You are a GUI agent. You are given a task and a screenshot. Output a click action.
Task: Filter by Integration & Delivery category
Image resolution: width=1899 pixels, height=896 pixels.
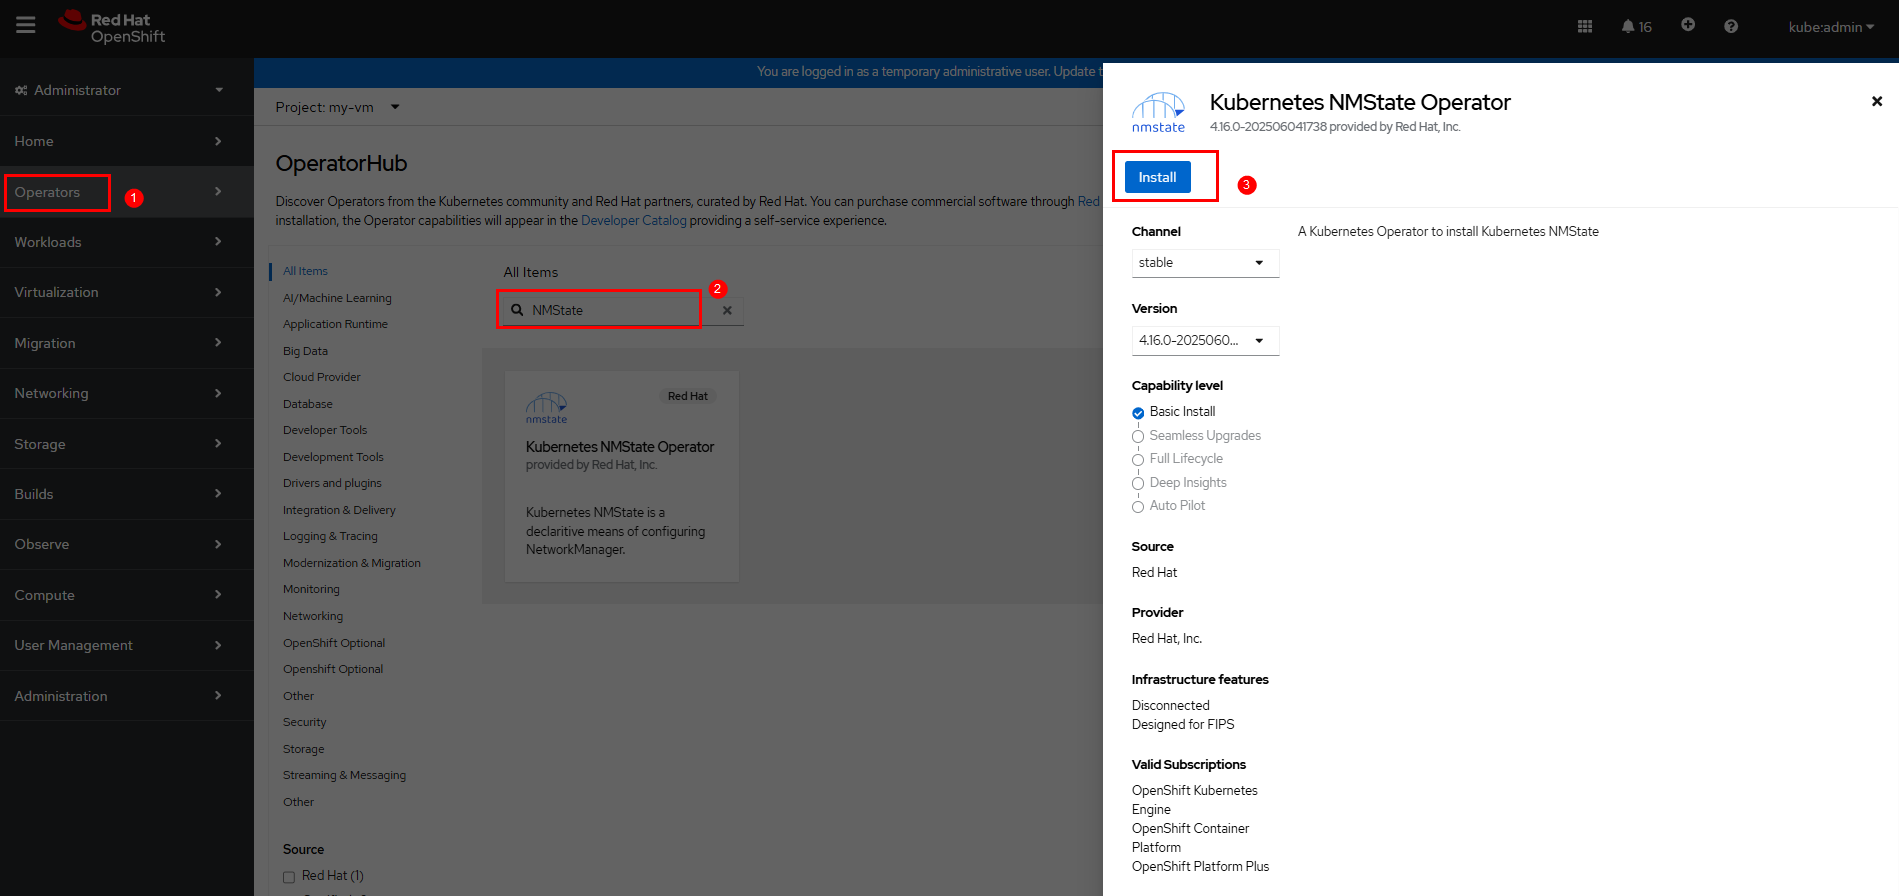pos(339,510)
